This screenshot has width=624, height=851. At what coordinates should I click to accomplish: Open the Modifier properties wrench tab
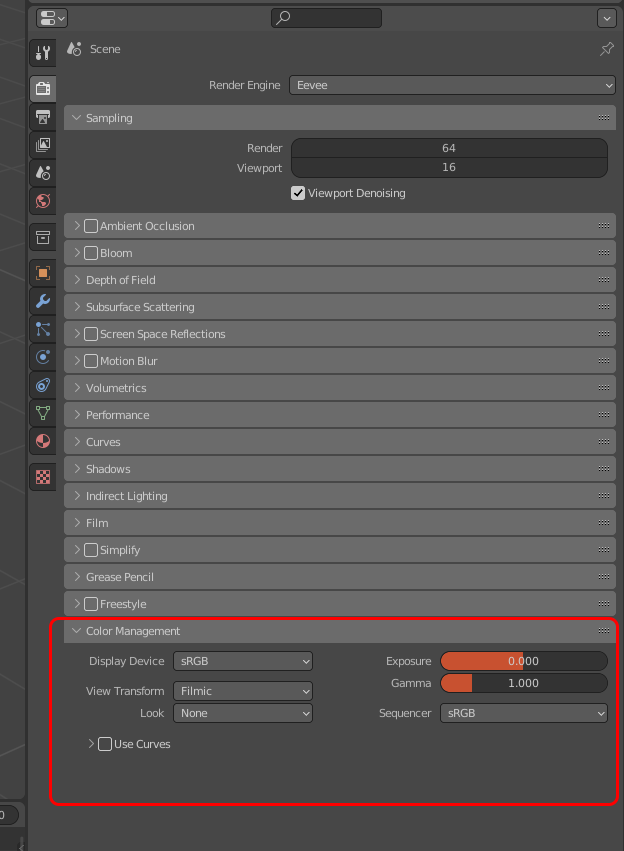43,301
